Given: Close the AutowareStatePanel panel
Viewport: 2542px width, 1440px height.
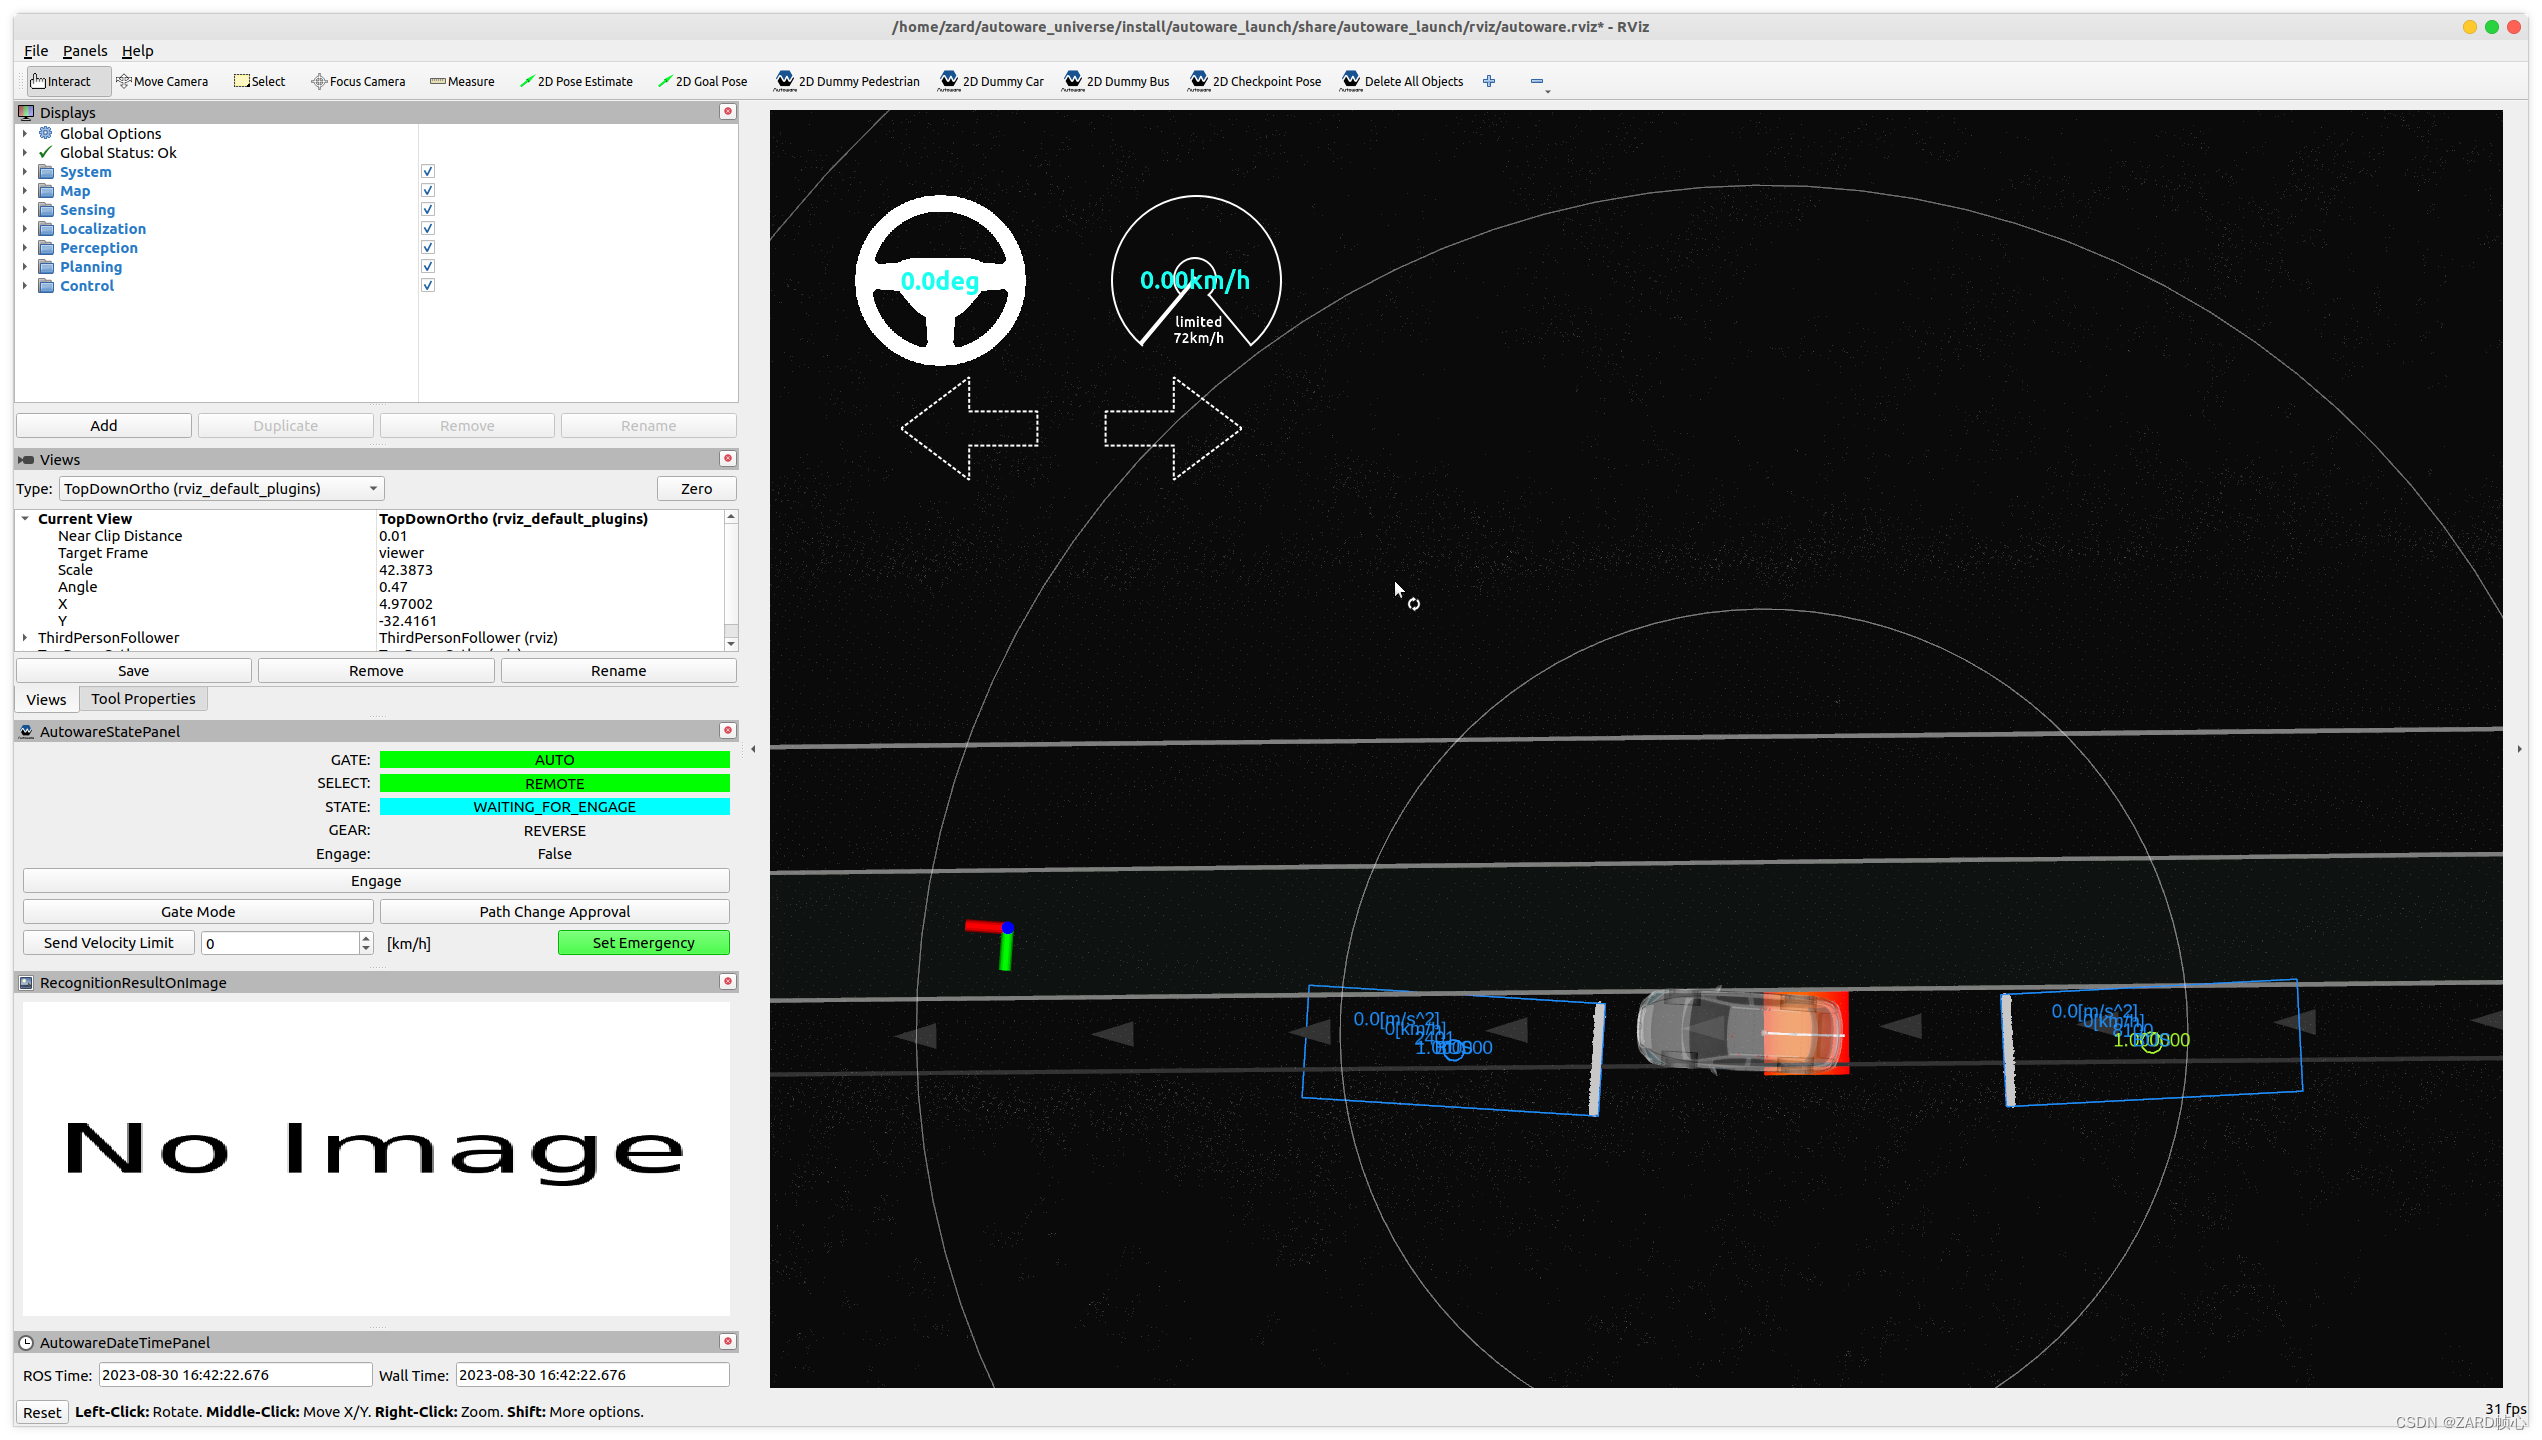Looking at the screenshot, I should pos(728,731).
